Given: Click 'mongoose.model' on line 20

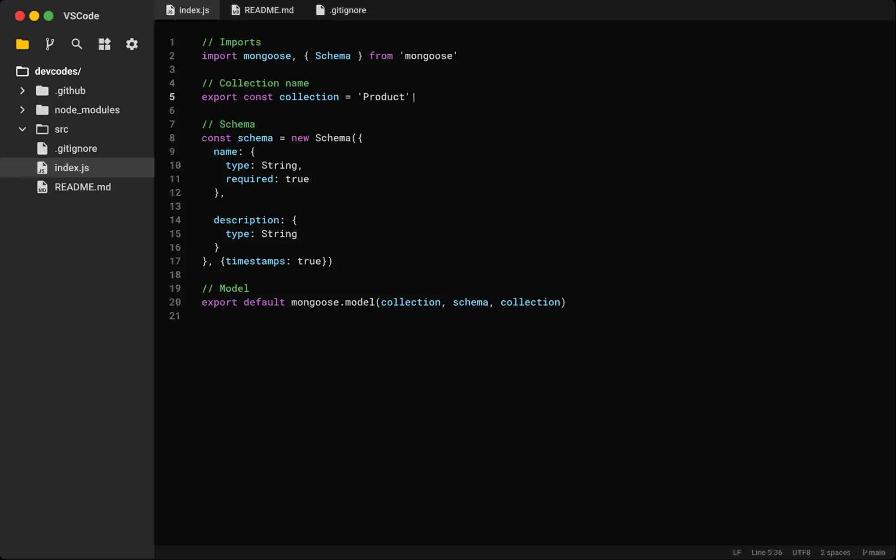Looking at the screenshot, I should 333,302.
